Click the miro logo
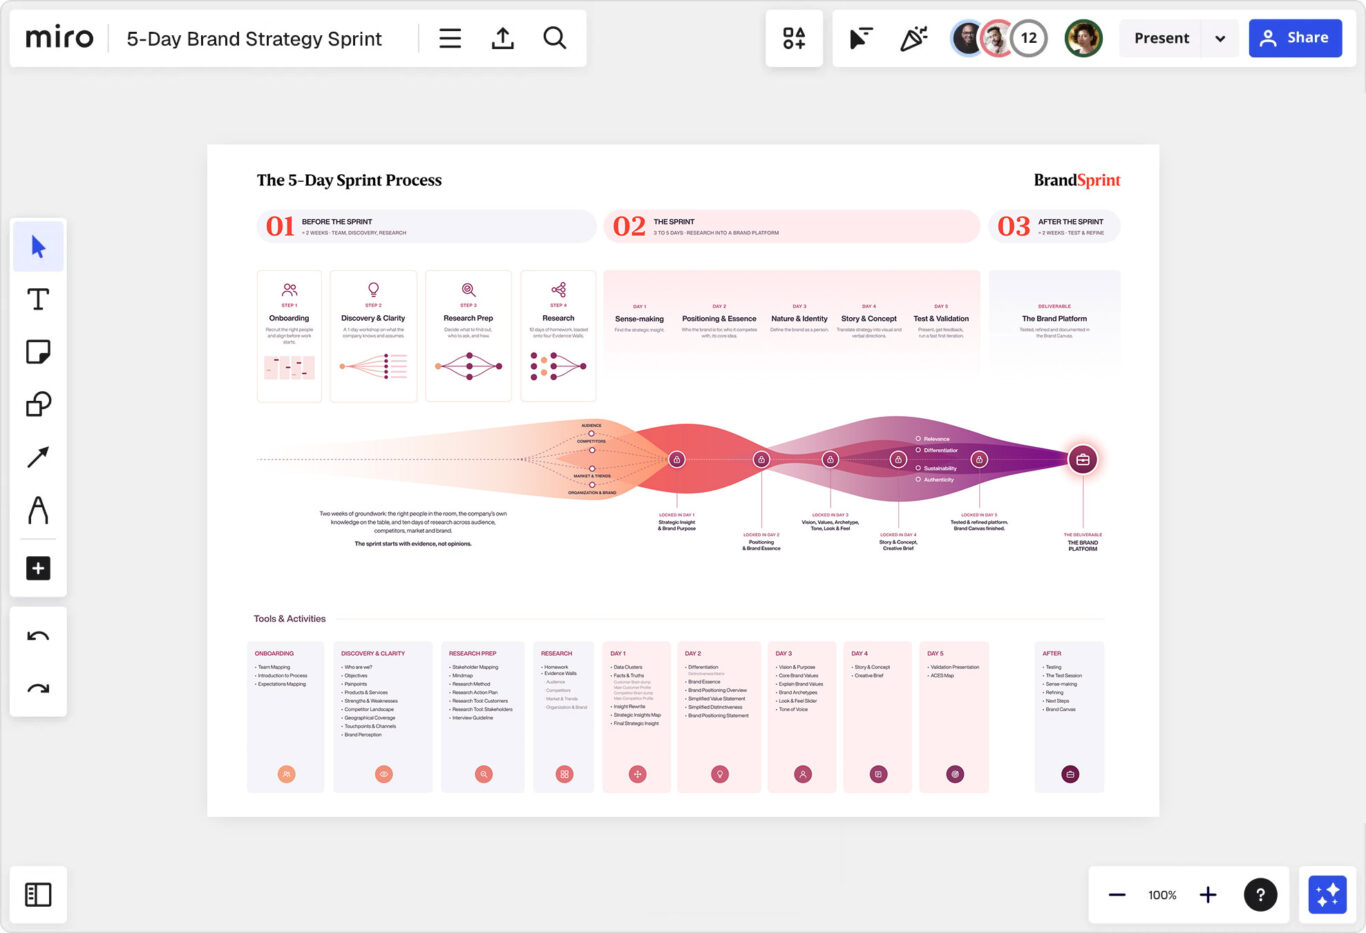The width and height of the screenshot is (1366, 933). [59, 38]
